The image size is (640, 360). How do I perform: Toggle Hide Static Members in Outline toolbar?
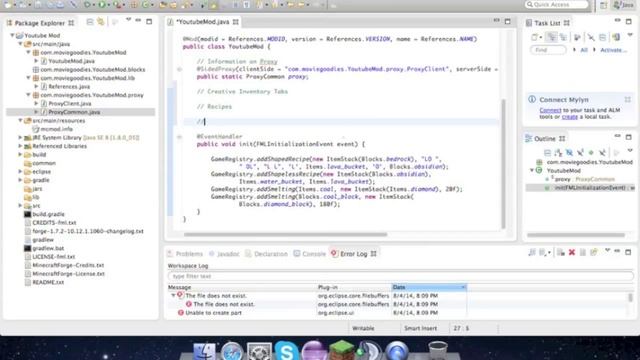pos(580,153)
